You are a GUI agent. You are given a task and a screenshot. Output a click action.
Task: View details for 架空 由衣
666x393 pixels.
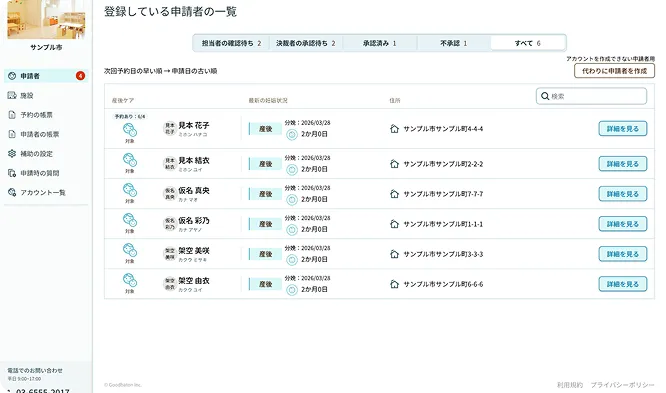tap(623, 284)
